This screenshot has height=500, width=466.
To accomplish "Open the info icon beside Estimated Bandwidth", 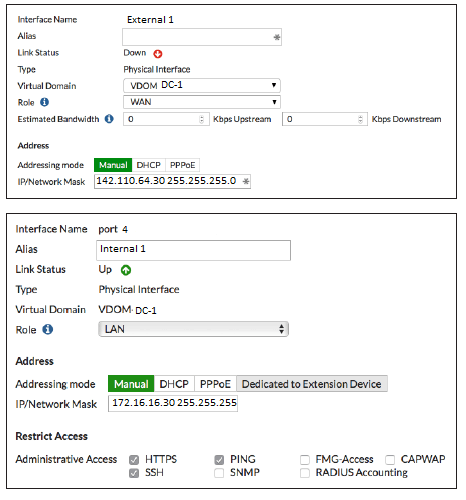I will coord(109,119).
